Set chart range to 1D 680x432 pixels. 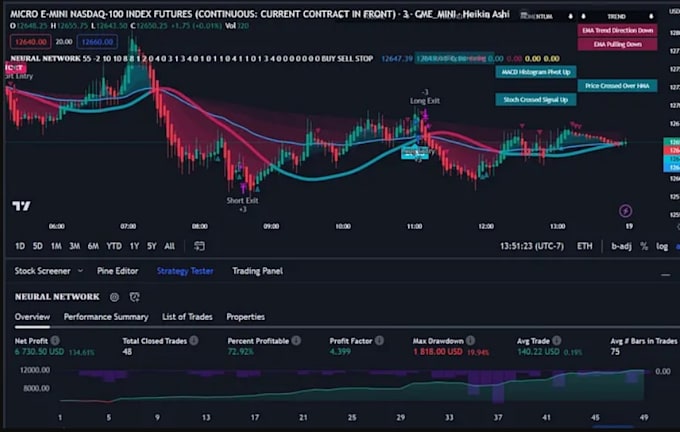20,246
